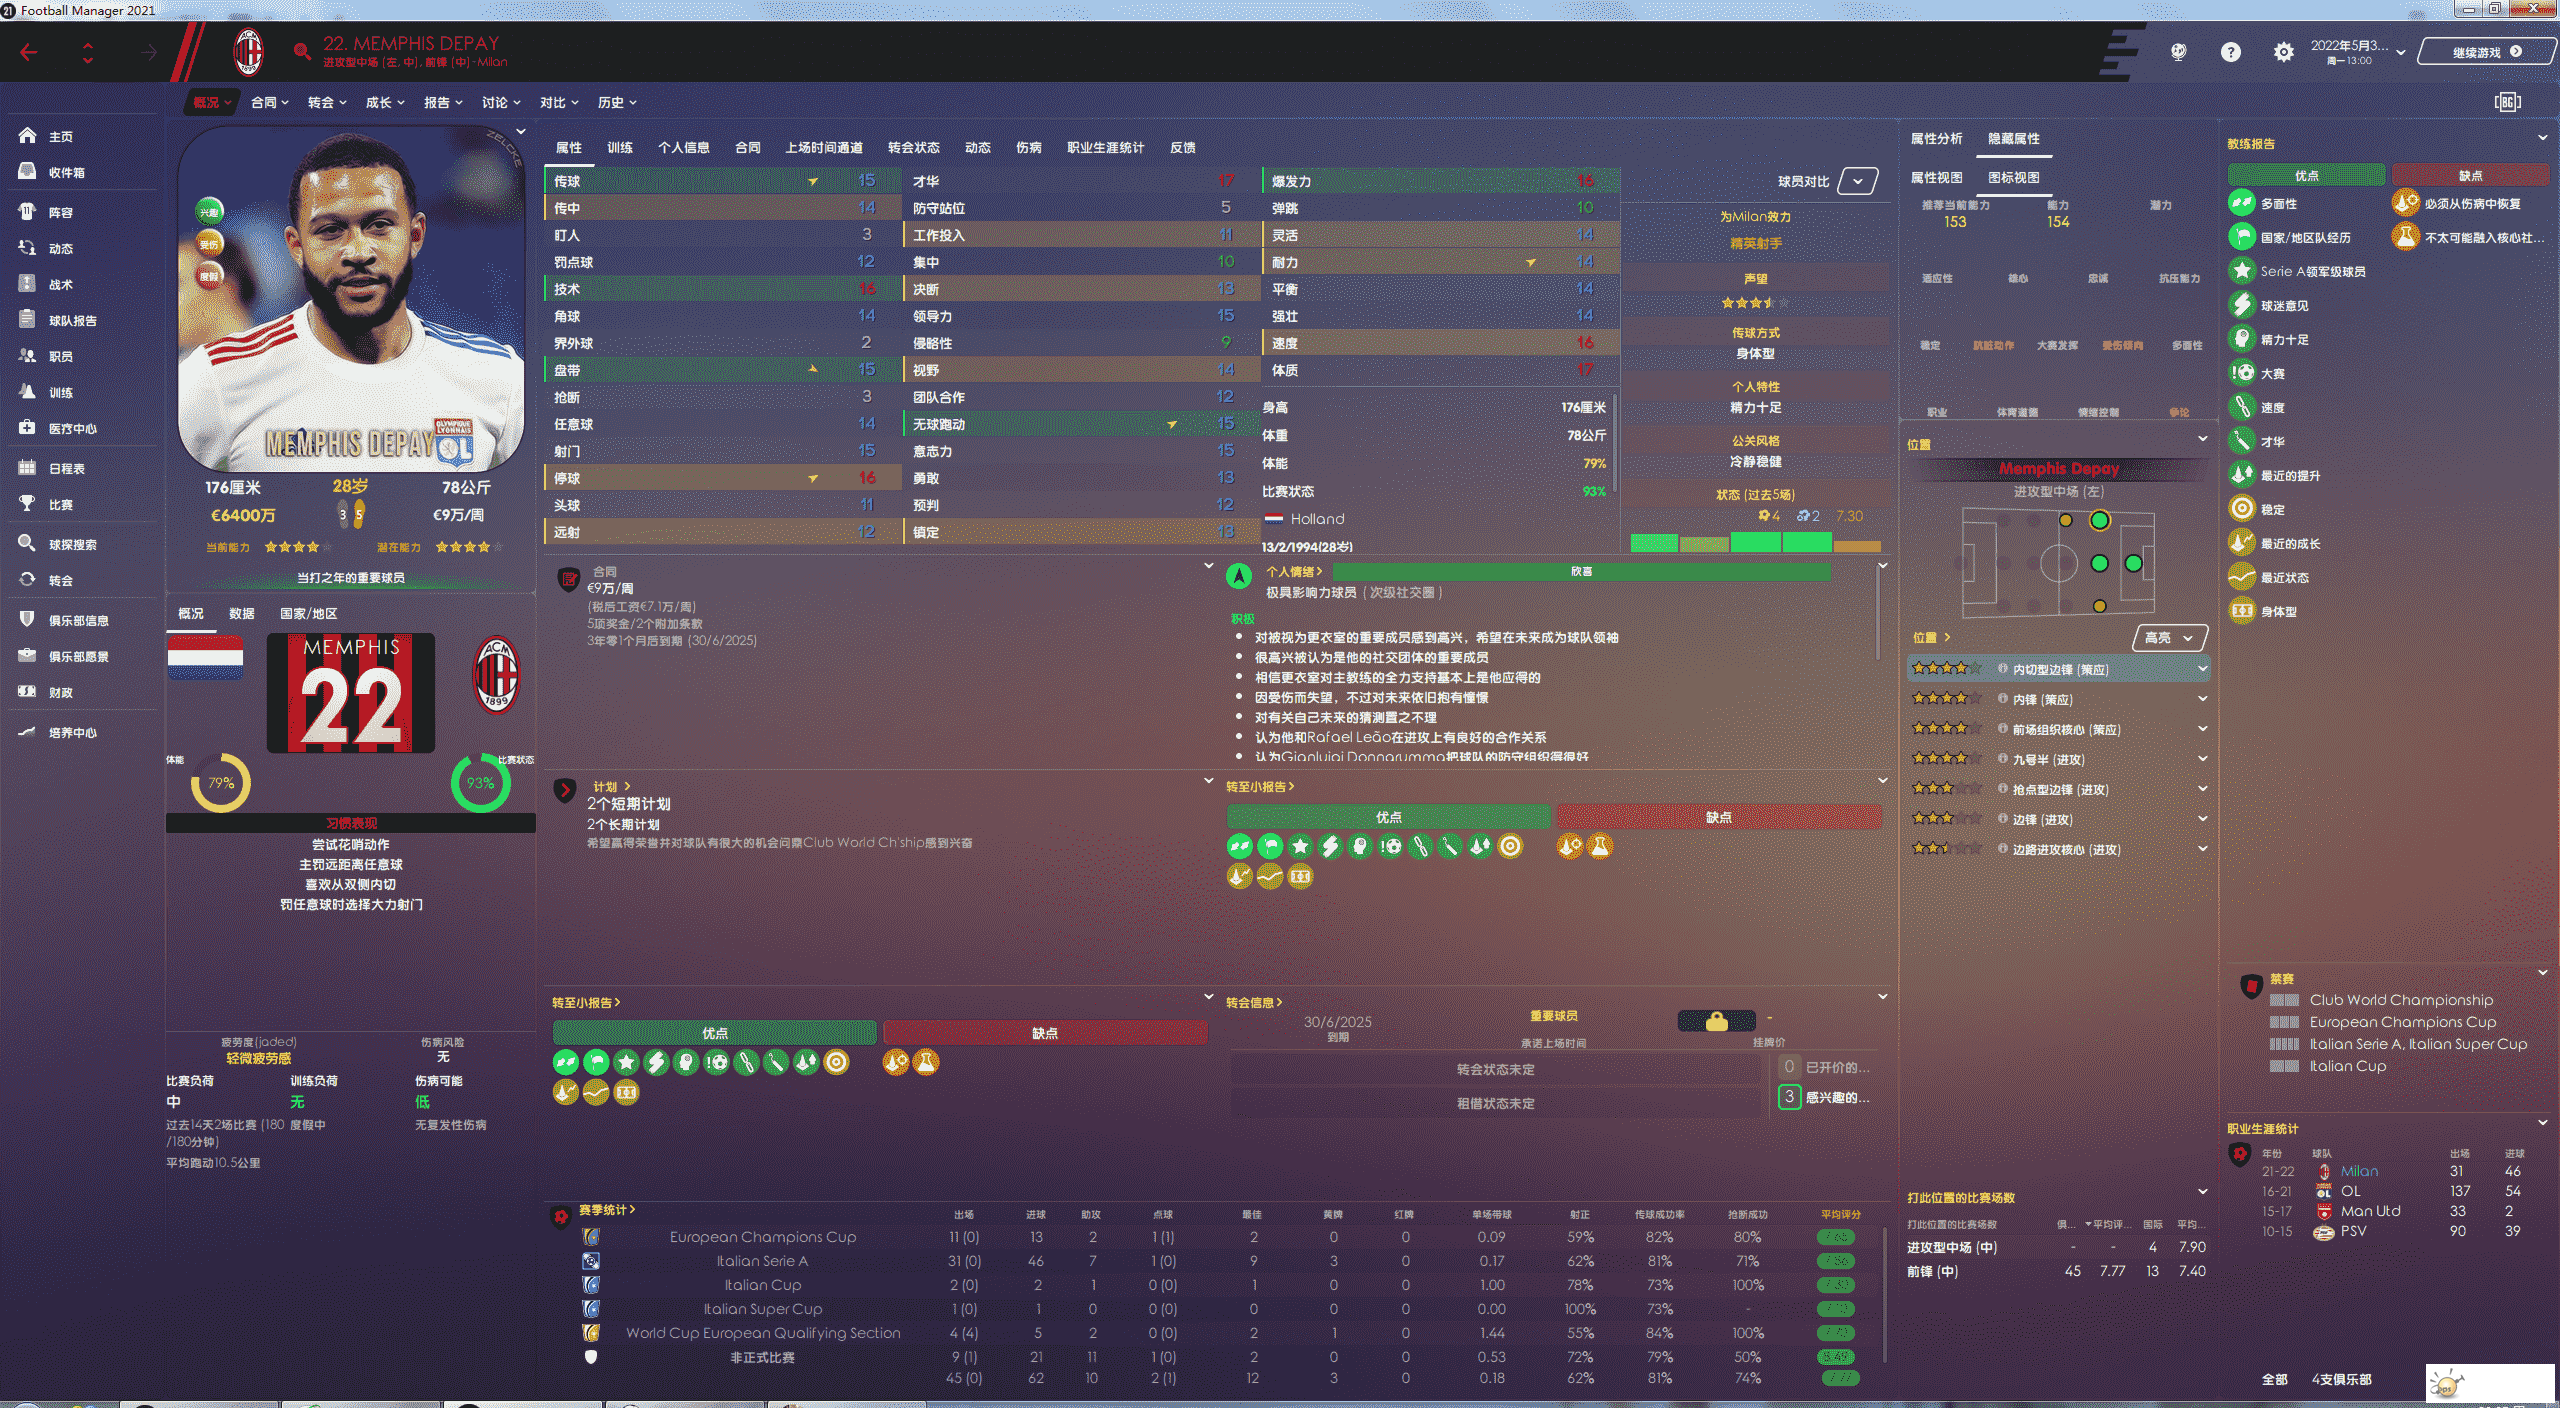Open 收件箱 in the sidebar
Viewport: 2560px width, 1408px height.
pyautogui.click(x=66, y=172)
